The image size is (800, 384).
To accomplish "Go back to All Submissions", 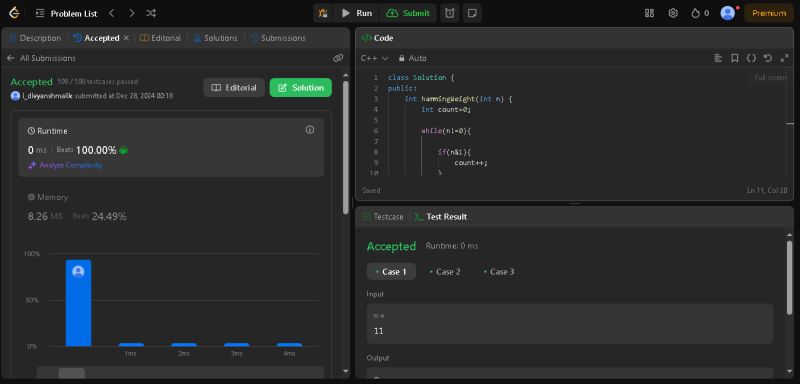I will pyautogui.click(x=41, y=58).
